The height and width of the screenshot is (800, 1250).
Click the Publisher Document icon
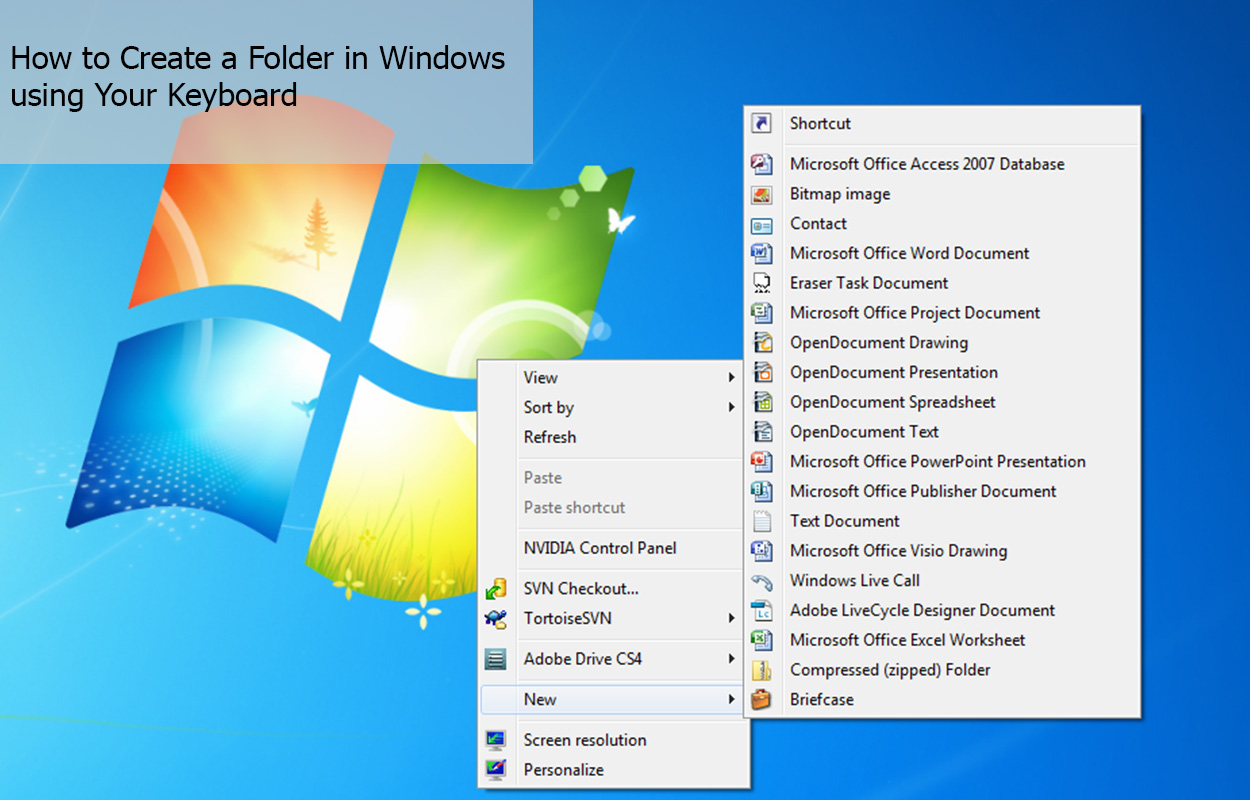click(762, 491)
